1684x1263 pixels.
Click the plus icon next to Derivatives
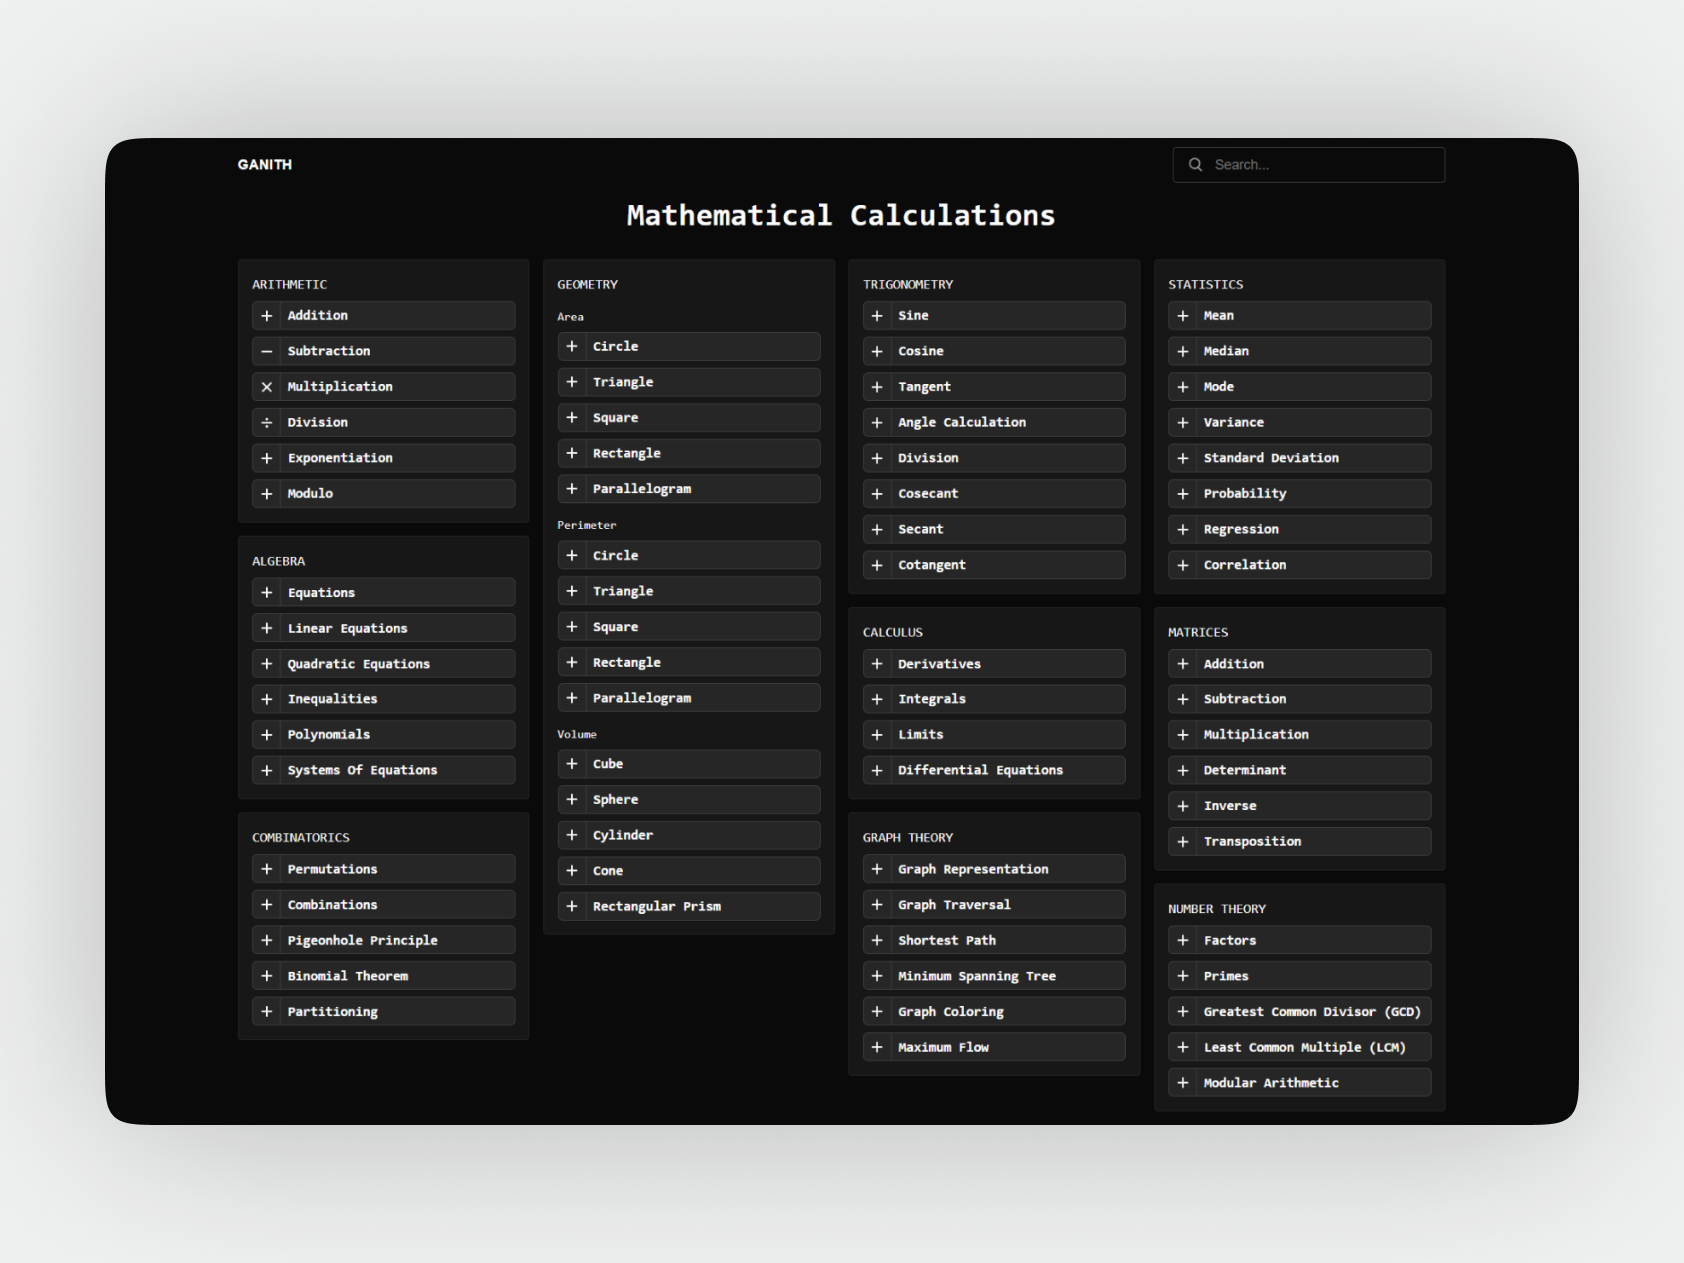[x=877, y=664]
